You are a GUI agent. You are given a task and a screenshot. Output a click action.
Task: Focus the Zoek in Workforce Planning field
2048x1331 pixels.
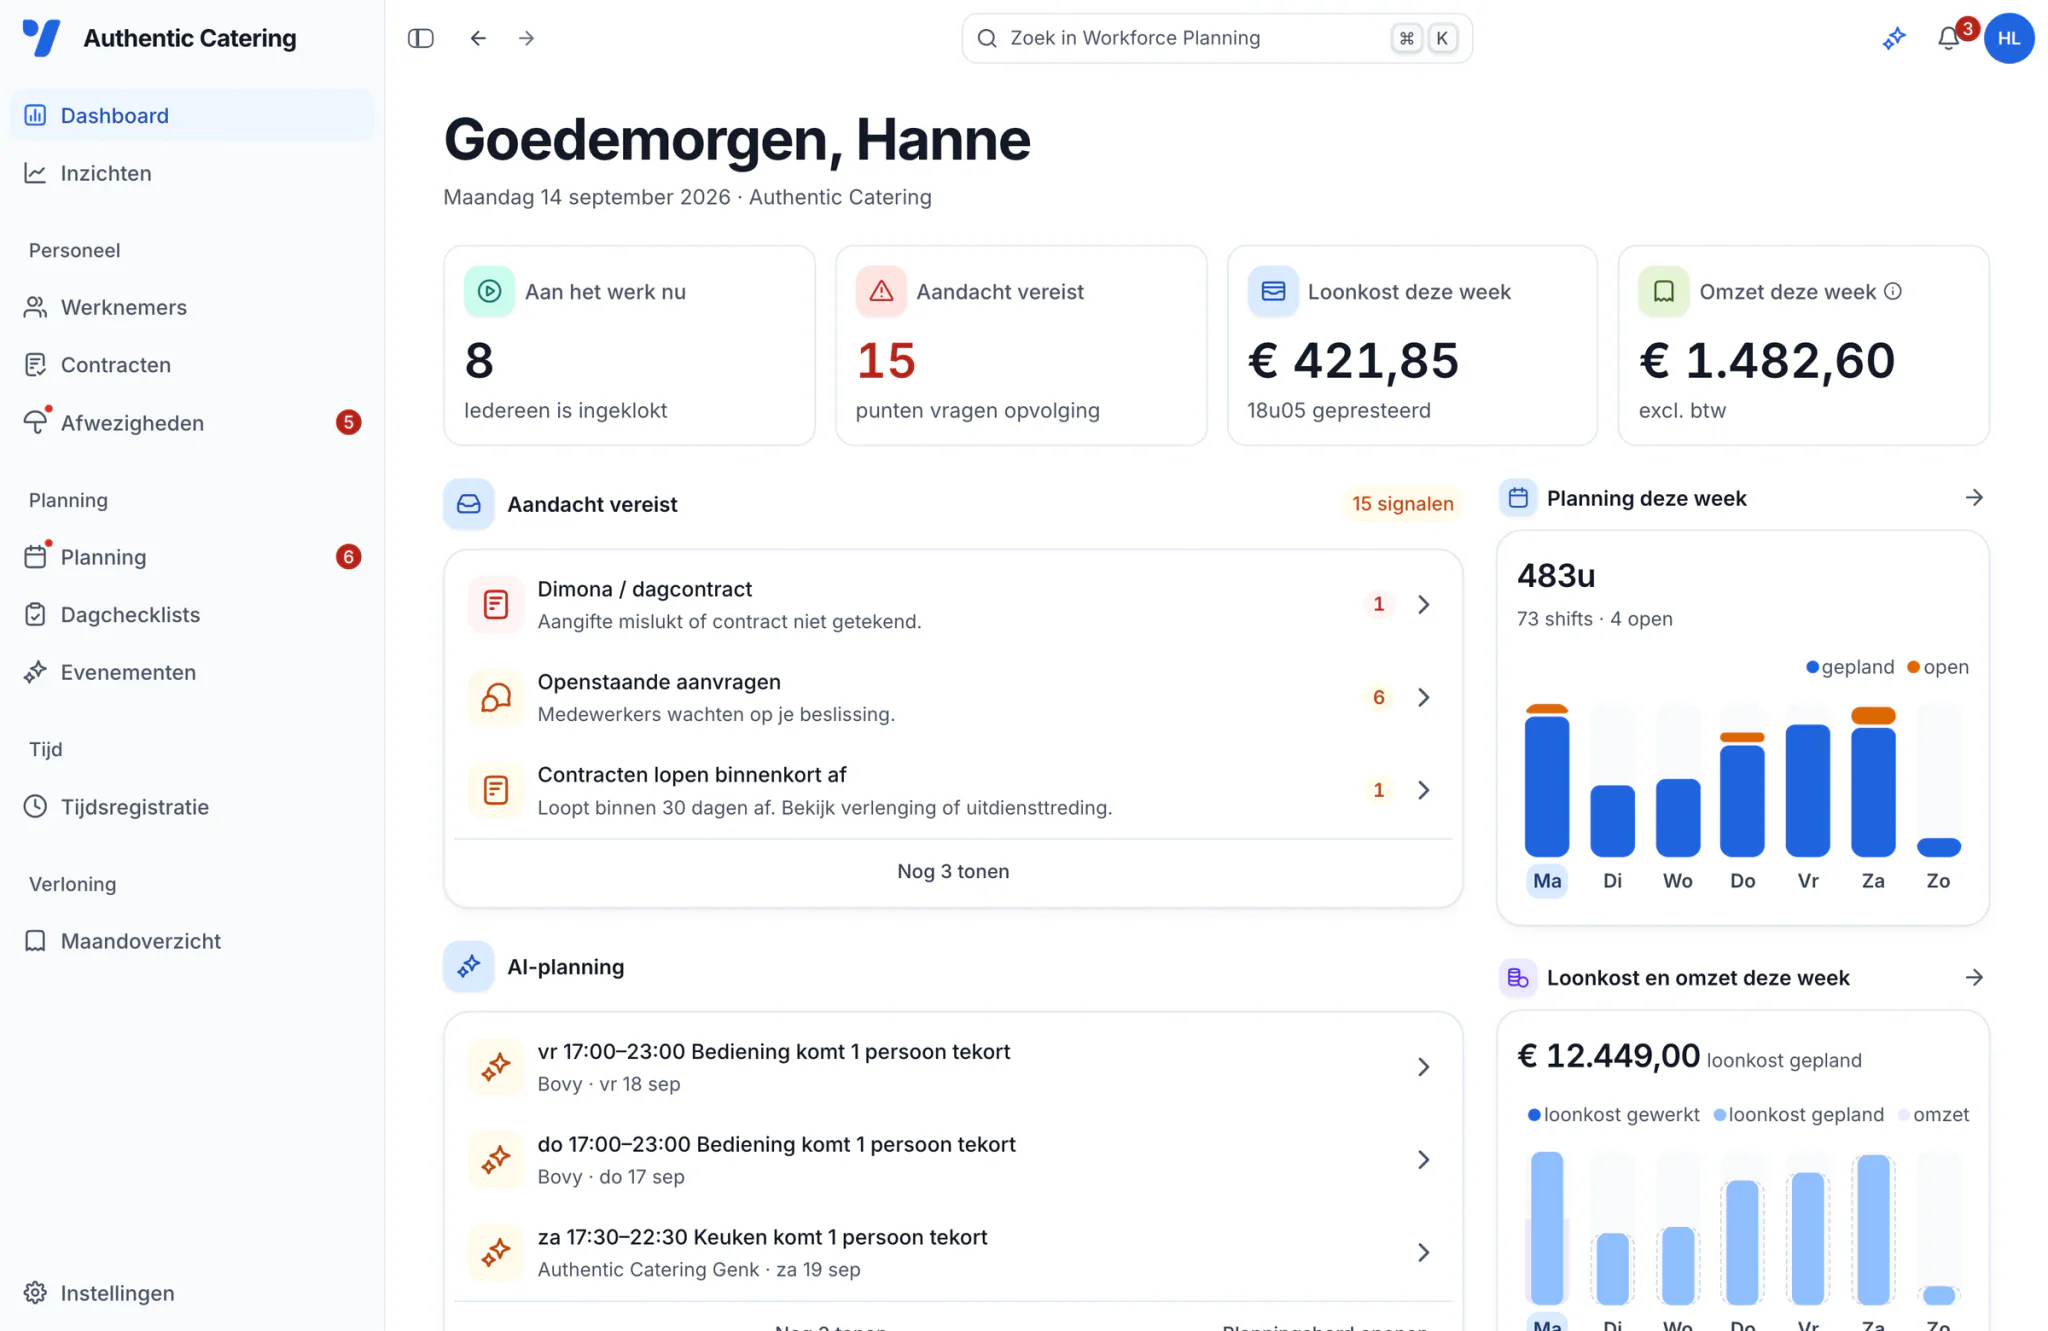click(1216, 38)
